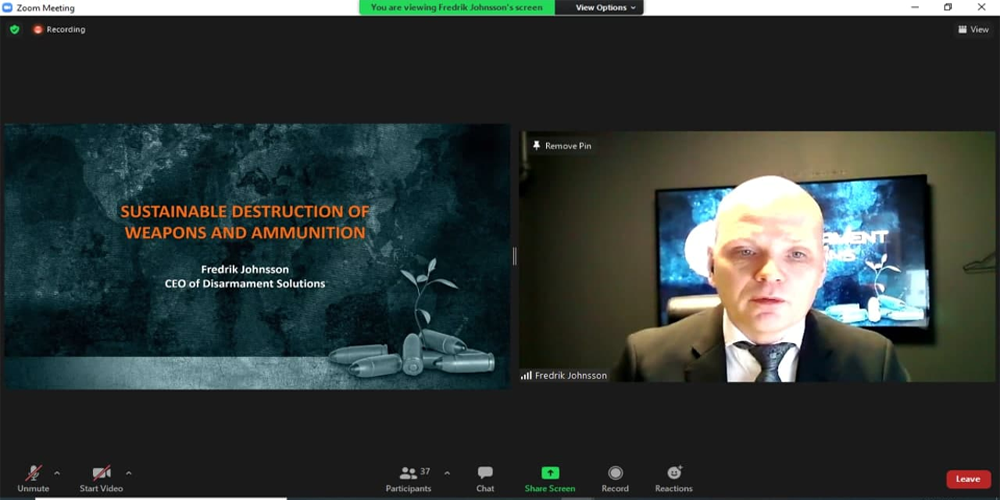The height and width of the screenshot is (500, 1000).
Task: Open the Chat panel
Action: tap(485, 478)
